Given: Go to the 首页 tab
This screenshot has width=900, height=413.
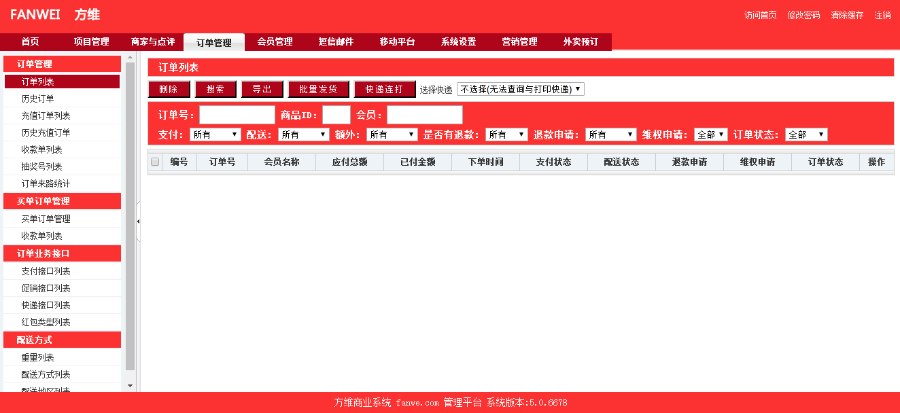Looking at the screenshot, I should pyautogui.click(x=30, y=42).
